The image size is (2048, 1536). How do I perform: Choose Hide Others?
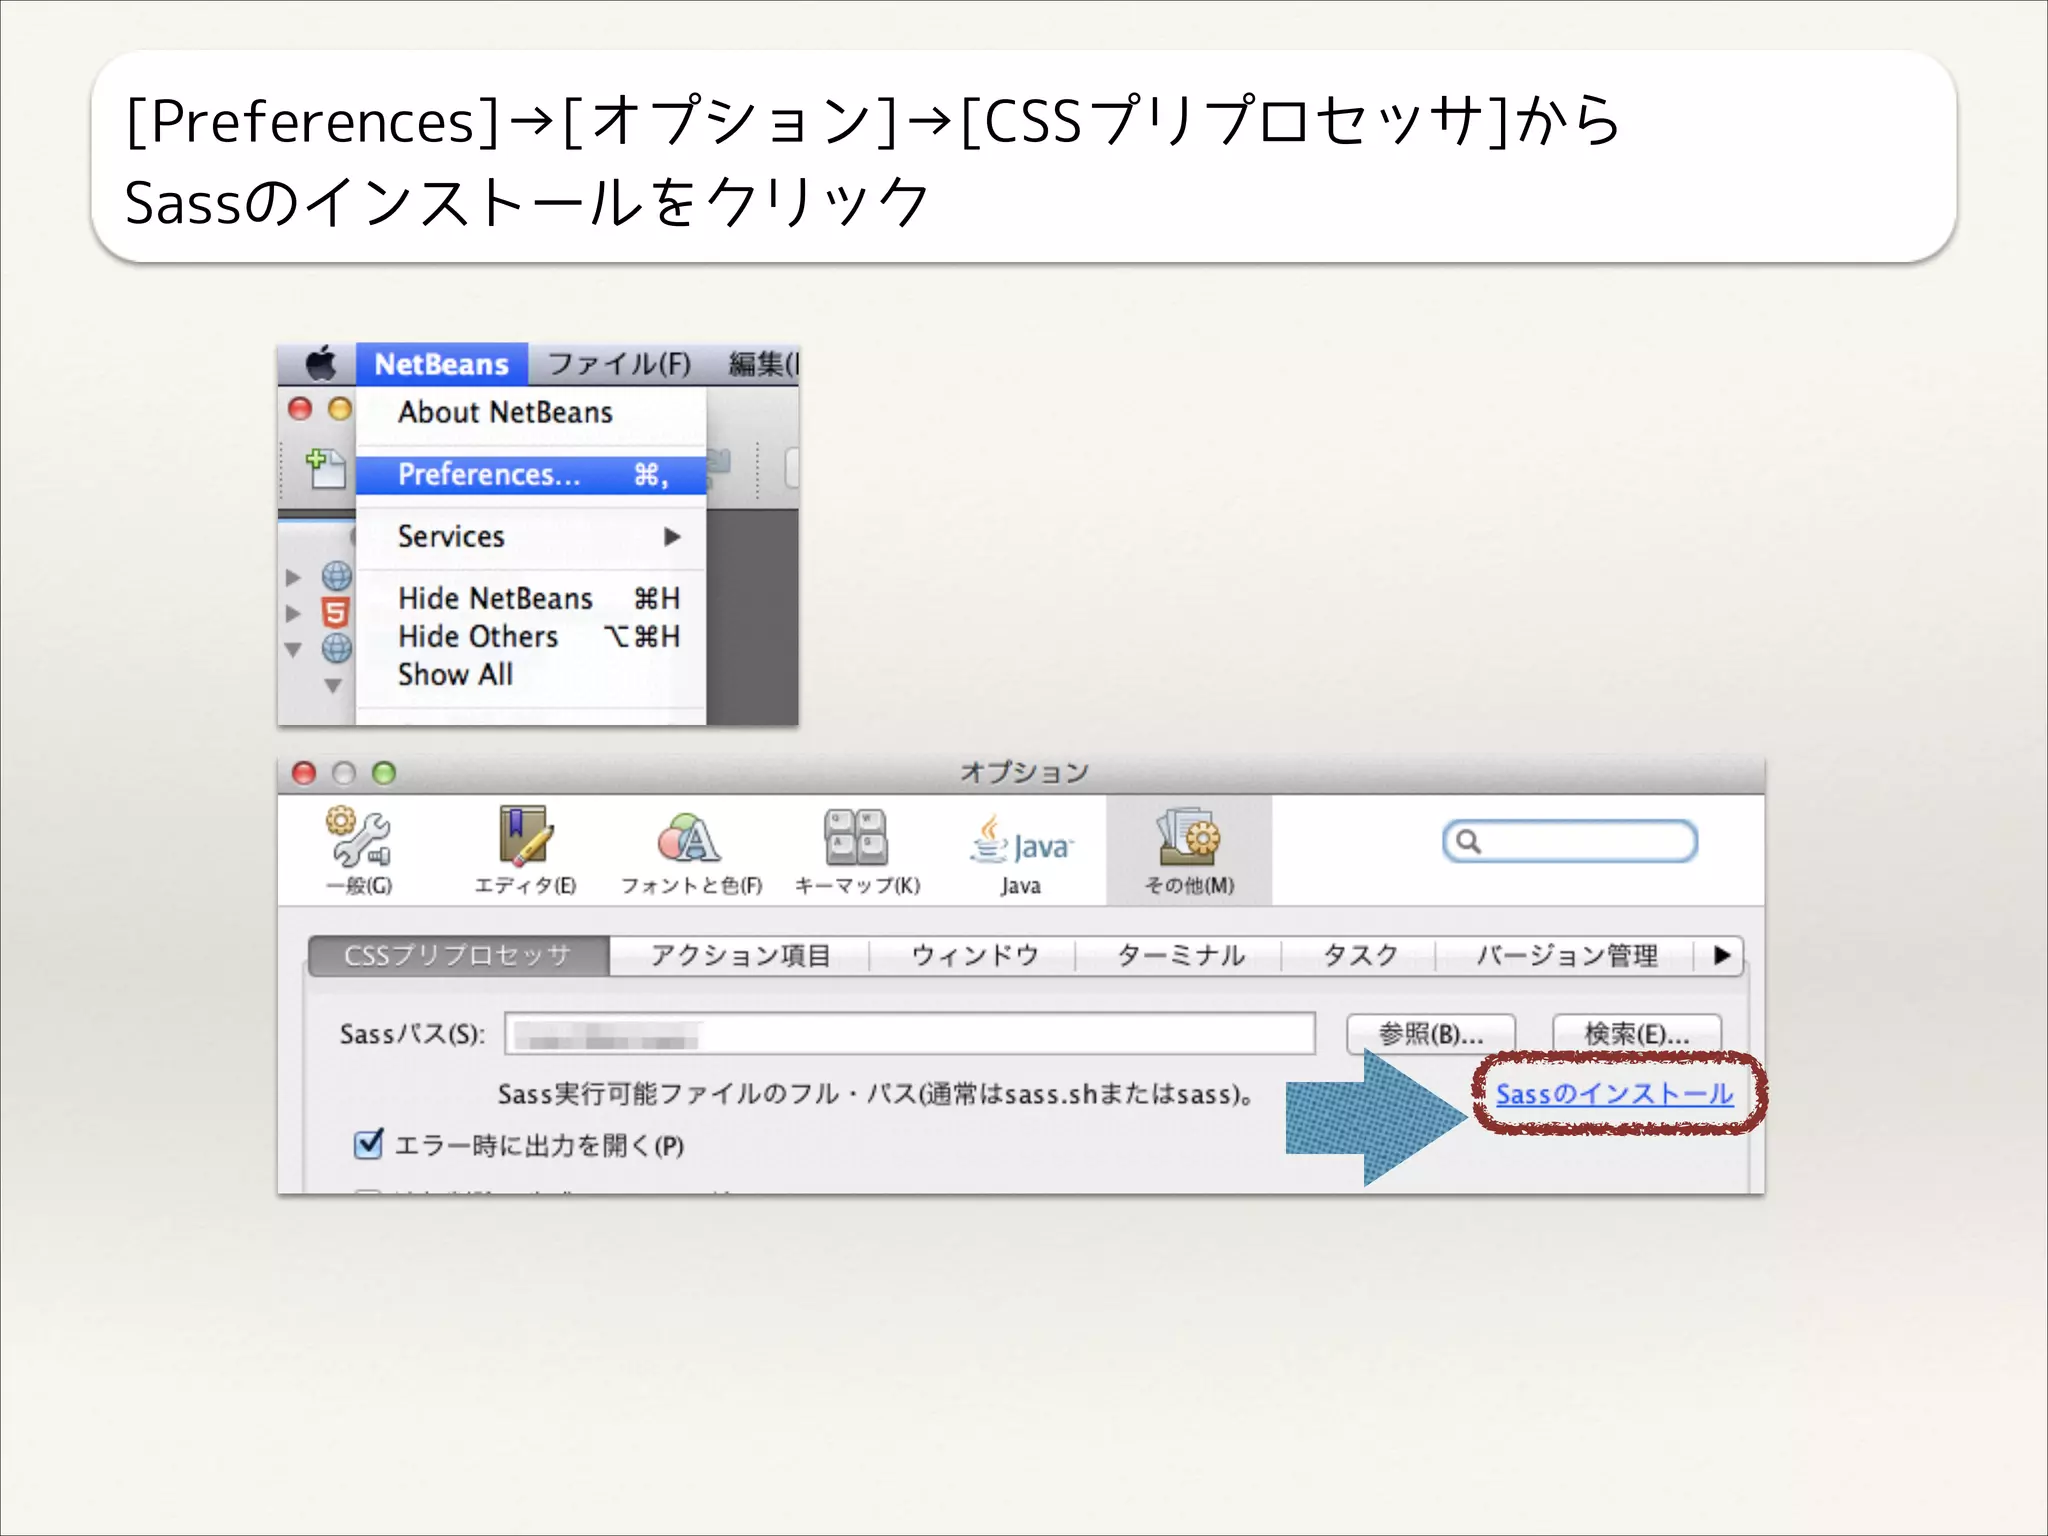[x=531, y=636]
